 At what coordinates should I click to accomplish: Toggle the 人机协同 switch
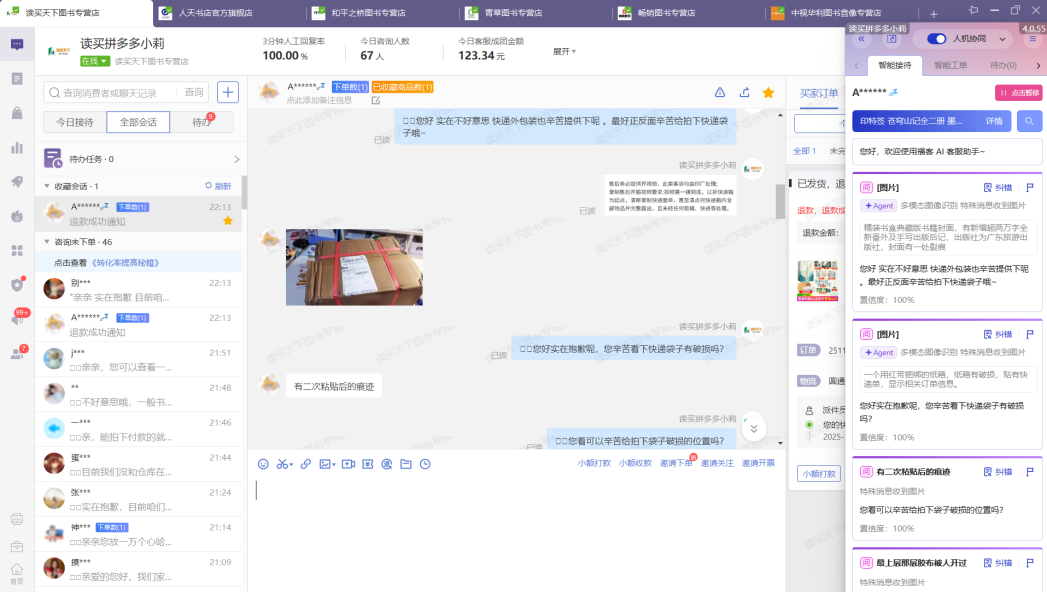936,39
